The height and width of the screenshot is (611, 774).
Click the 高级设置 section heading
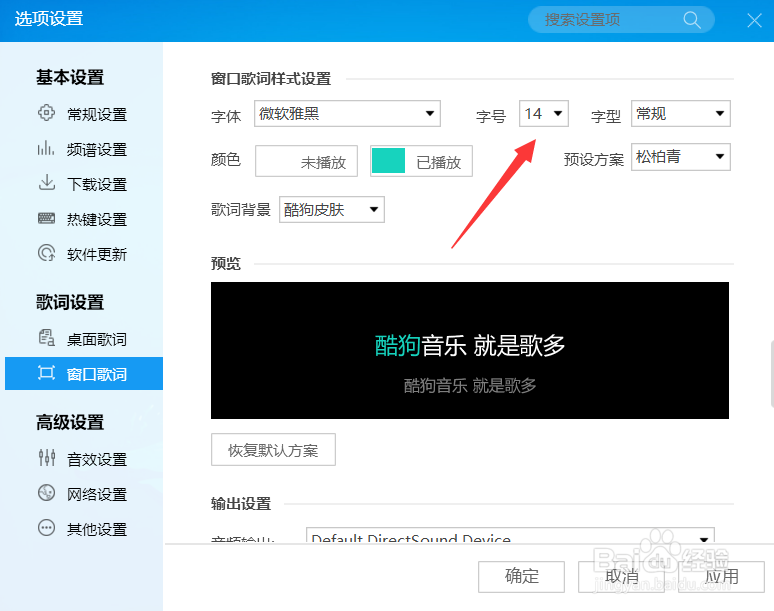click(70, 422)
